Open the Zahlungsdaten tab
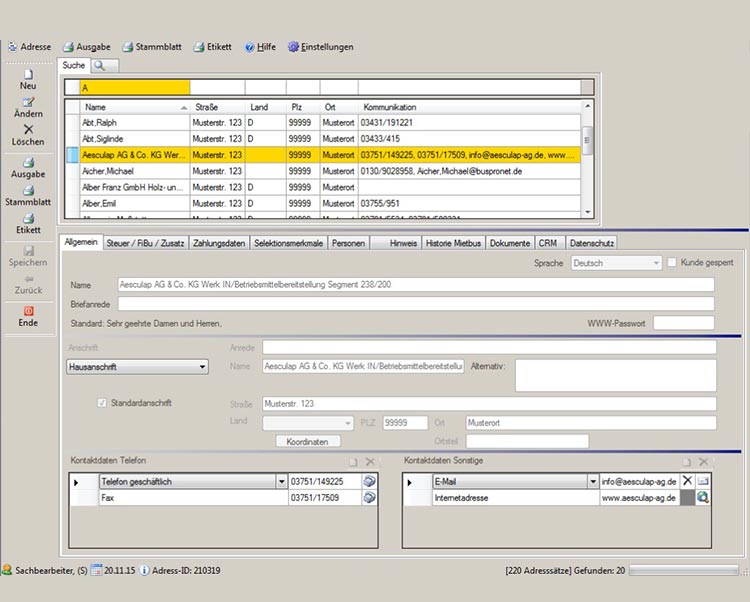Viewport: 750px width, 602px height. [x=219, y=243]
